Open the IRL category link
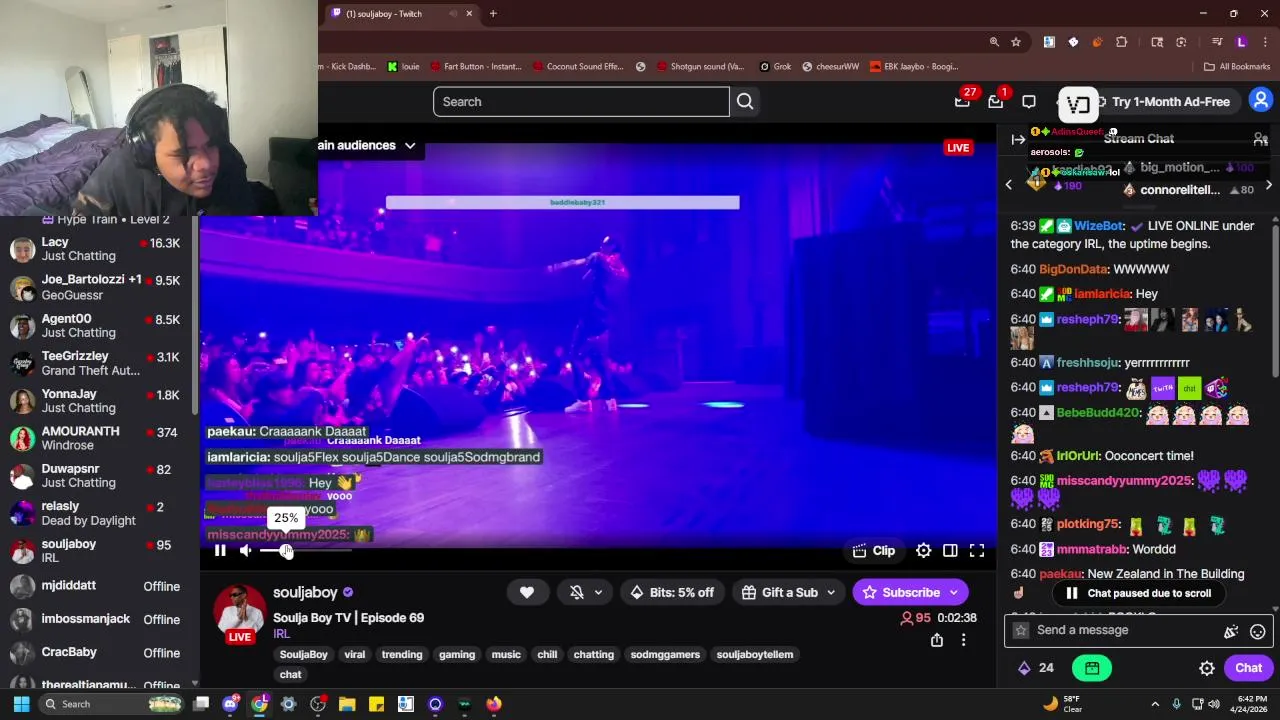The image size is (1280, 720). pyautogui.click(x=282, y=634)
